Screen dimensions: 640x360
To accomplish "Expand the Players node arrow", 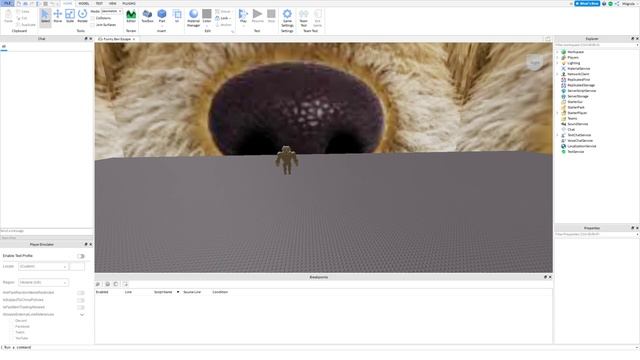I will (x=558, y=58).
